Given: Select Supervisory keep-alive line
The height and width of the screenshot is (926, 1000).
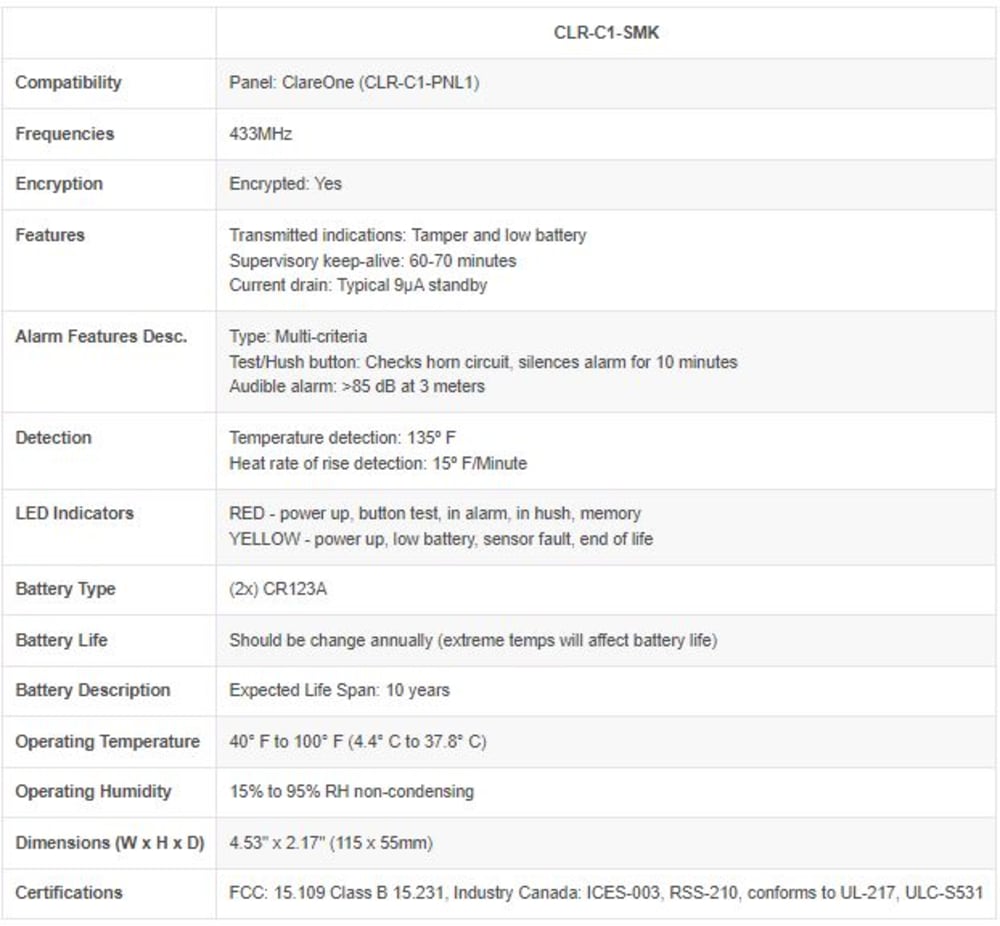Looking at the screenshot, I should 372,260.
